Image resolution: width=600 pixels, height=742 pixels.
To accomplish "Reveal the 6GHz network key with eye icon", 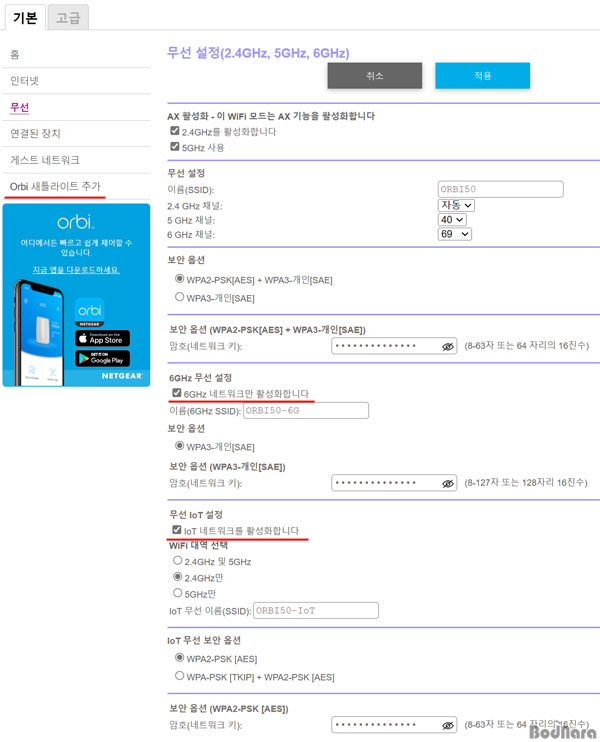I will (448, 483).
